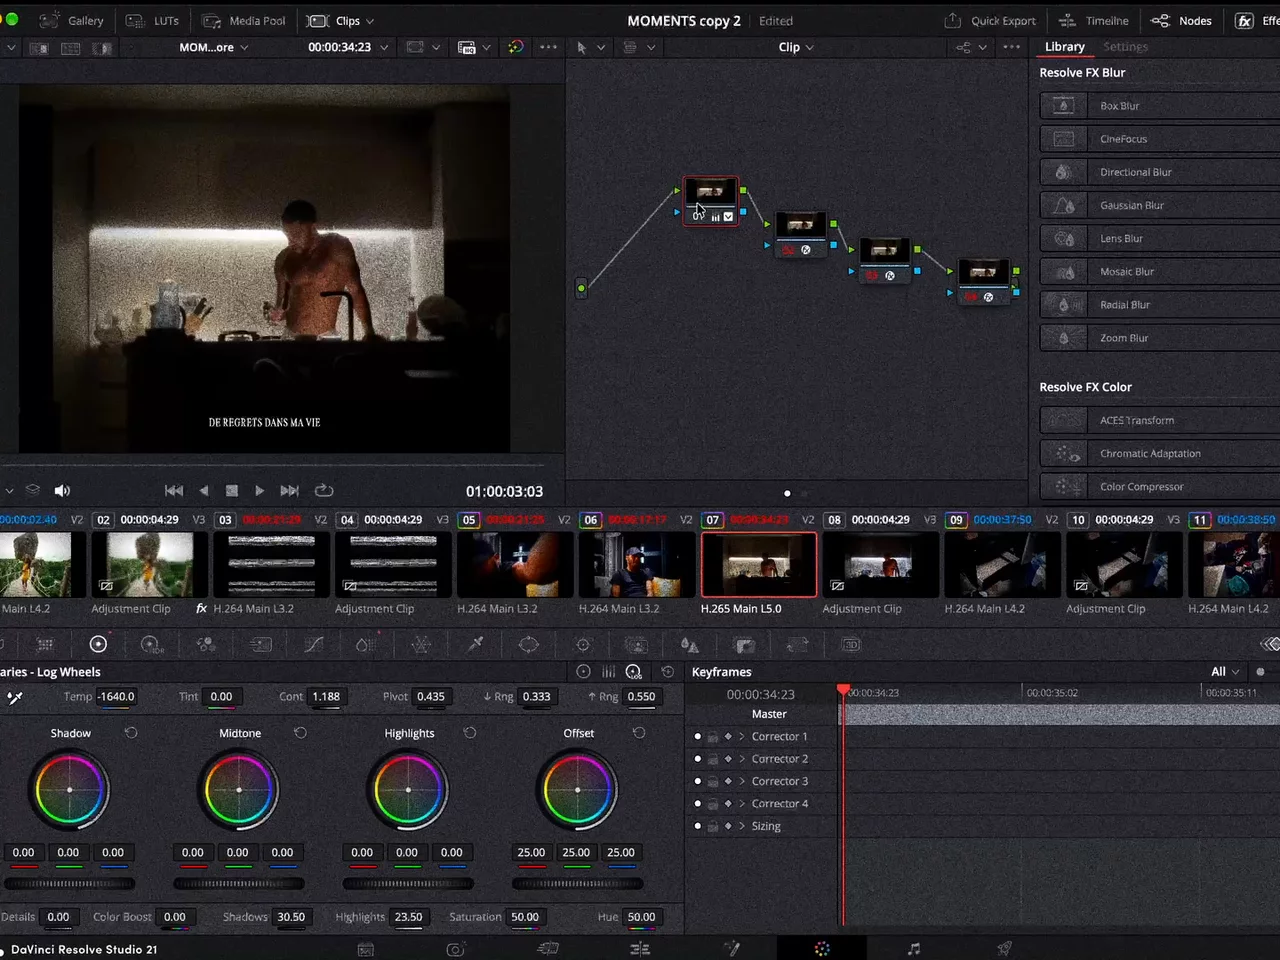The height and width of the screenshot is (960, 1280).
Task: Open the Magic Mask palette
Action: click(637, 645)
